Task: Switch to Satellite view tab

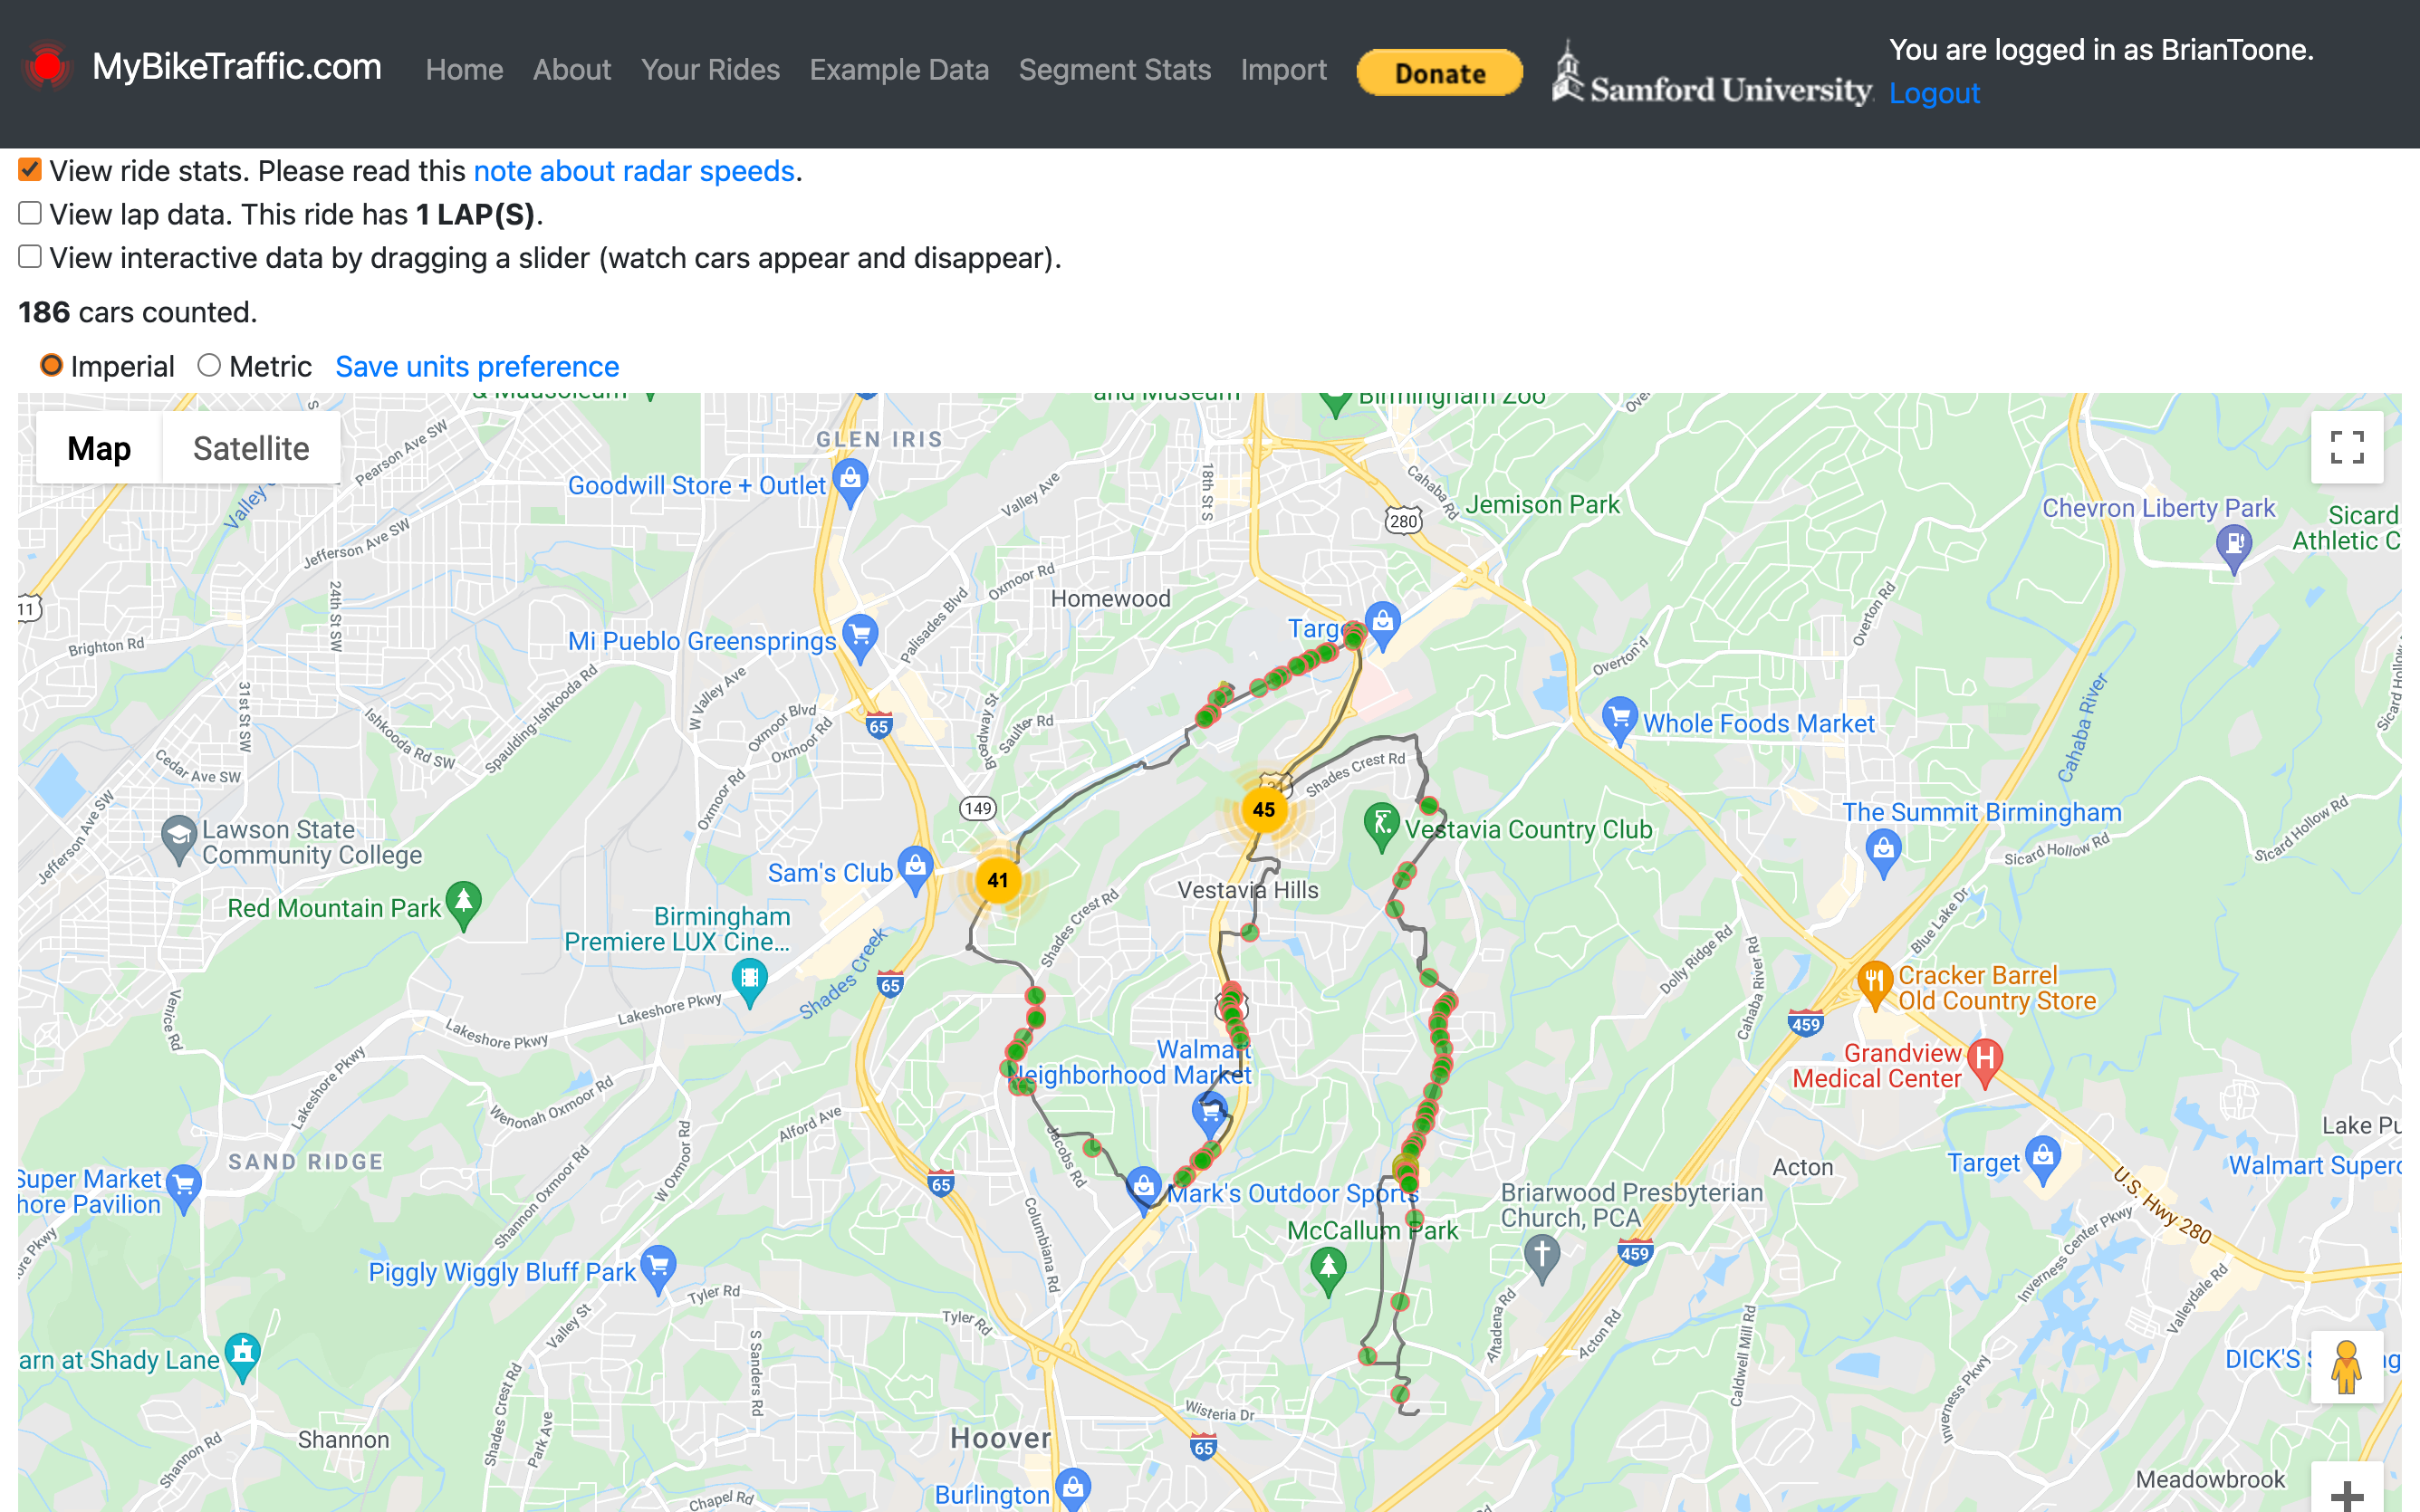Action: click(251, 448)
